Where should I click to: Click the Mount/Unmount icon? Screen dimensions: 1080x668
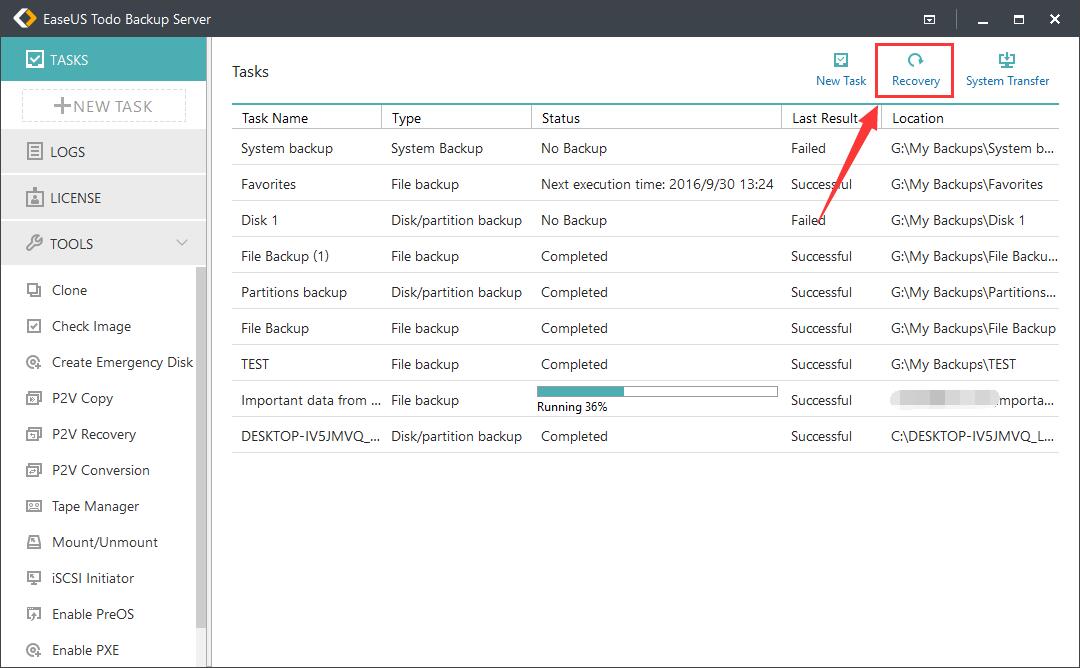(34, 542)
